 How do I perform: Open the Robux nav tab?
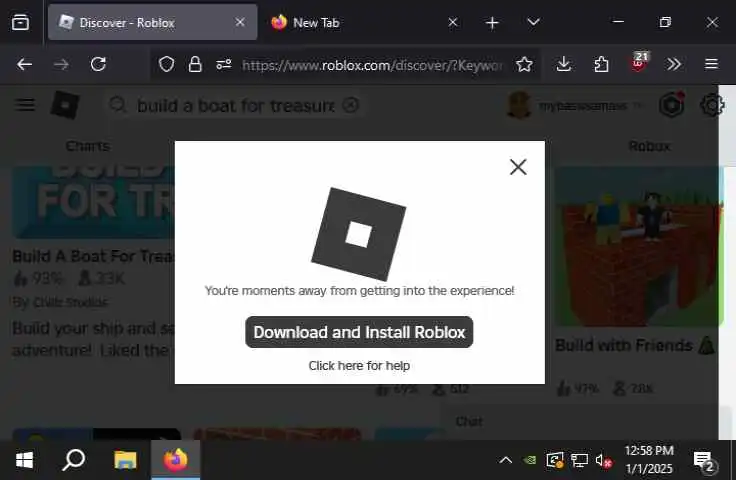pyautogui.click(x=650, y=146)
